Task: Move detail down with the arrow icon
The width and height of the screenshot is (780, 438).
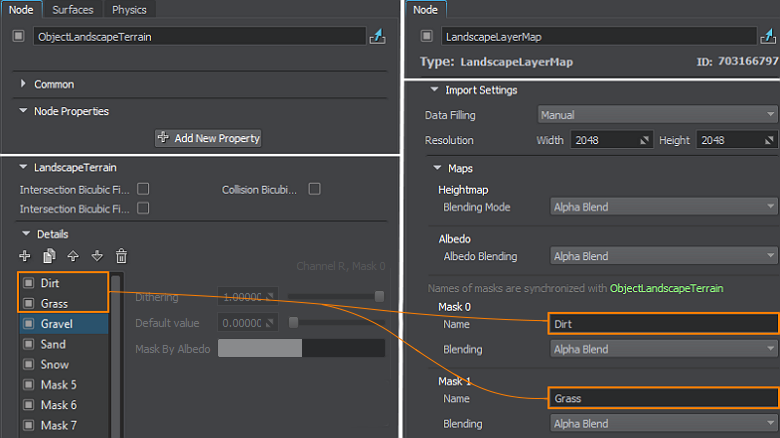Action: tap(97, 256)
